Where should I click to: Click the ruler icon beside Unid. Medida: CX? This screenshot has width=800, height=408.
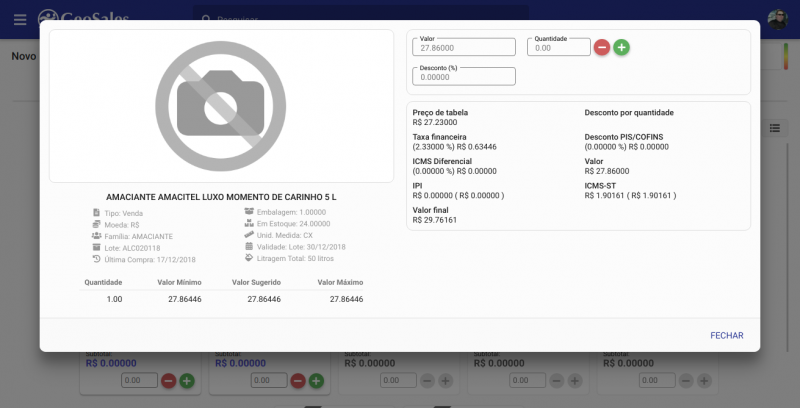tap(249, 235)
